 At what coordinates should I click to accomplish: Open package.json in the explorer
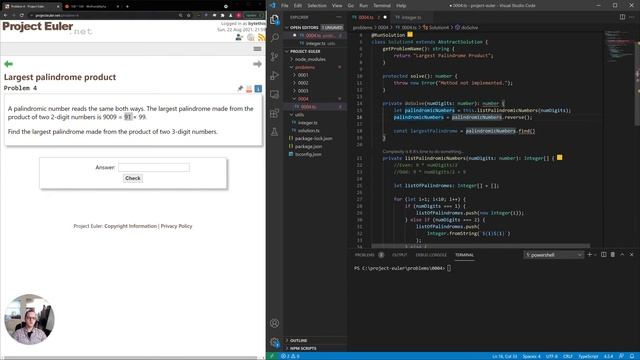[x=308, y=146]
